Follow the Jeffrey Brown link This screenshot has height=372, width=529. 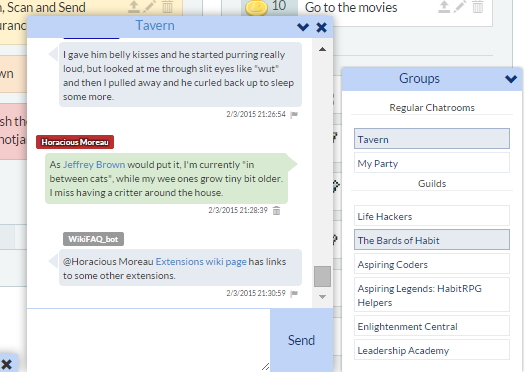(94, 165)
